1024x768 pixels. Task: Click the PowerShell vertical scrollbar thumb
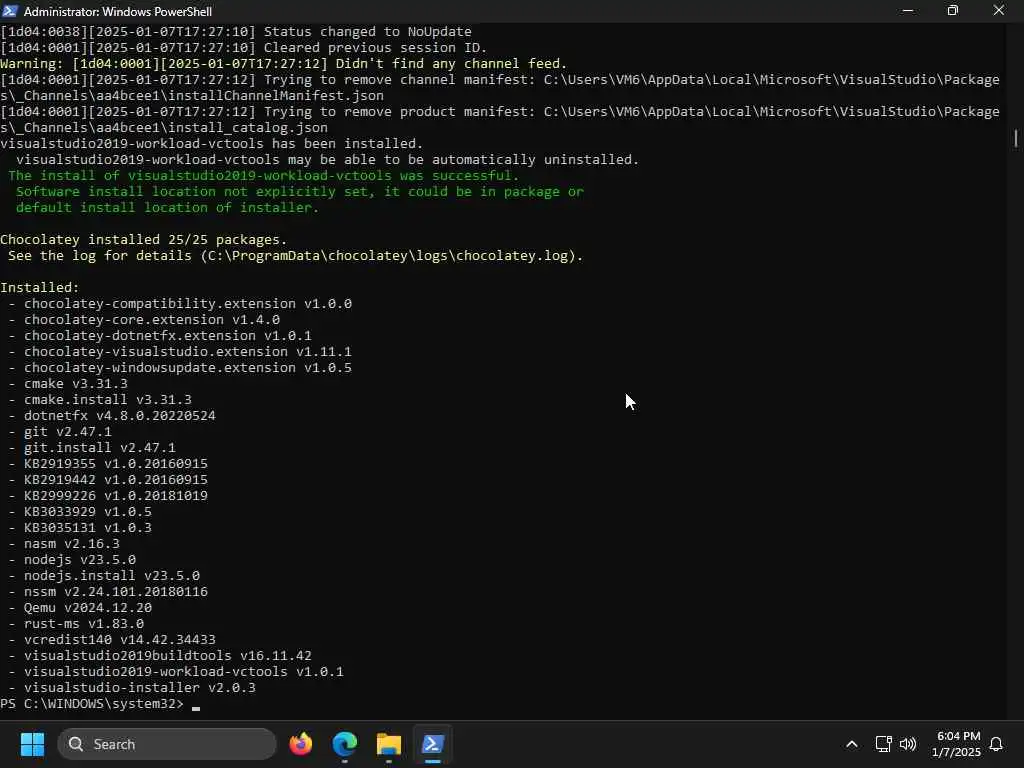(1016, 138)
